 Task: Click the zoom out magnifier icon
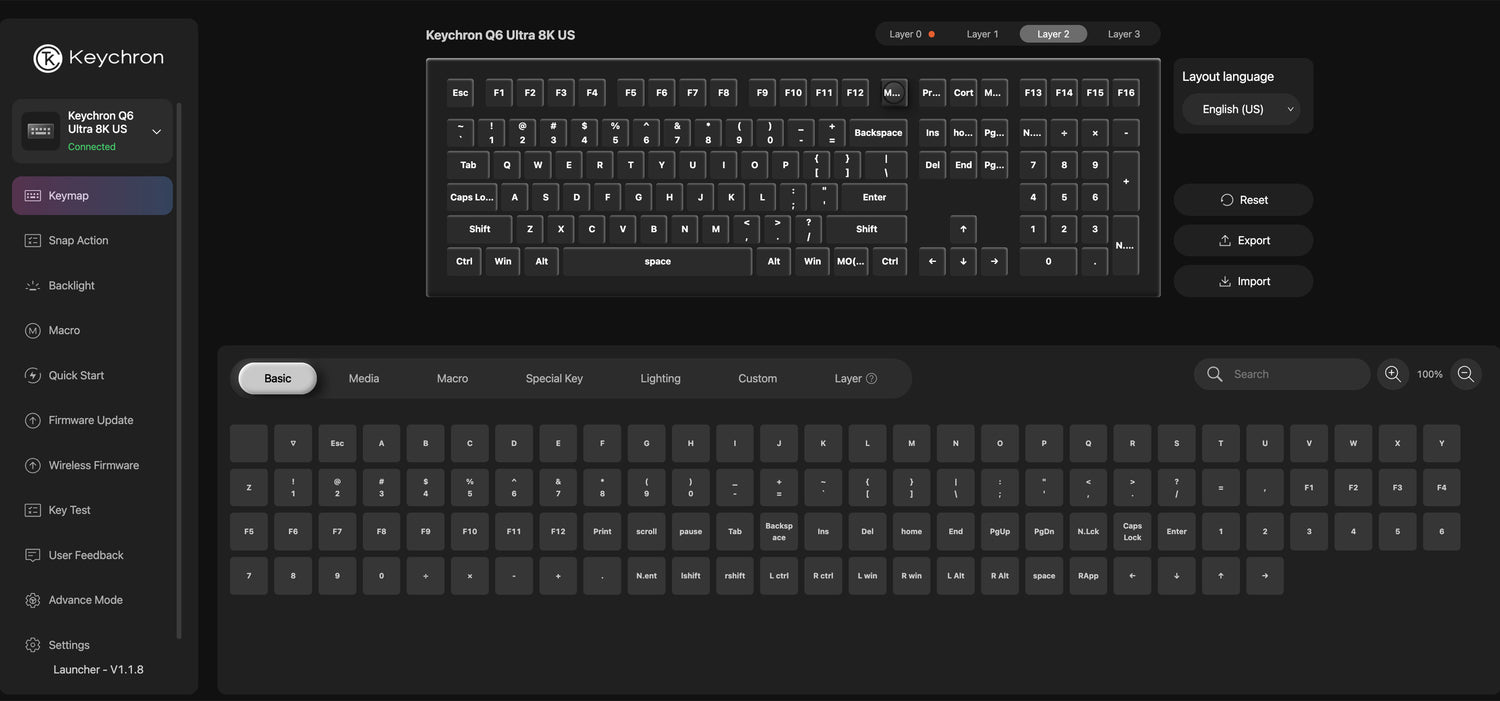(x=1466, y=374)
